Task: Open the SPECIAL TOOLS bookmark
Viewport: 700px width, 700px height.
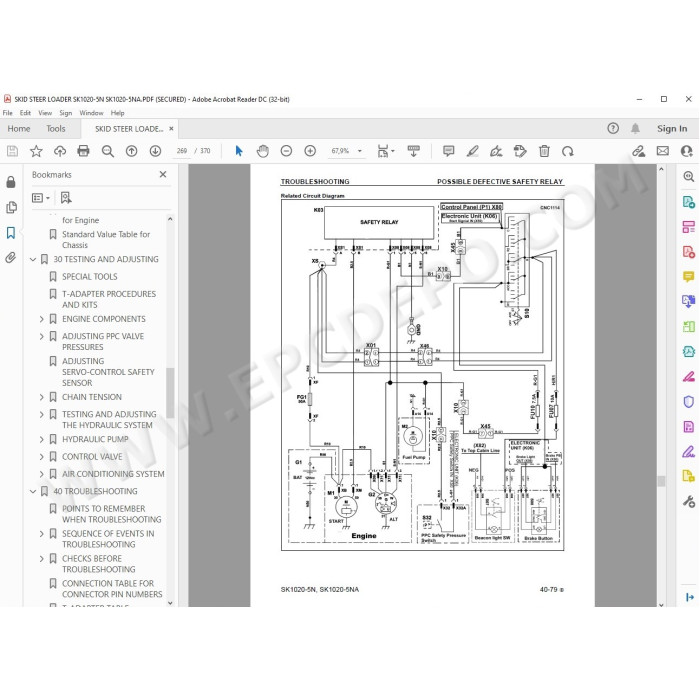Action: [90, 277]
